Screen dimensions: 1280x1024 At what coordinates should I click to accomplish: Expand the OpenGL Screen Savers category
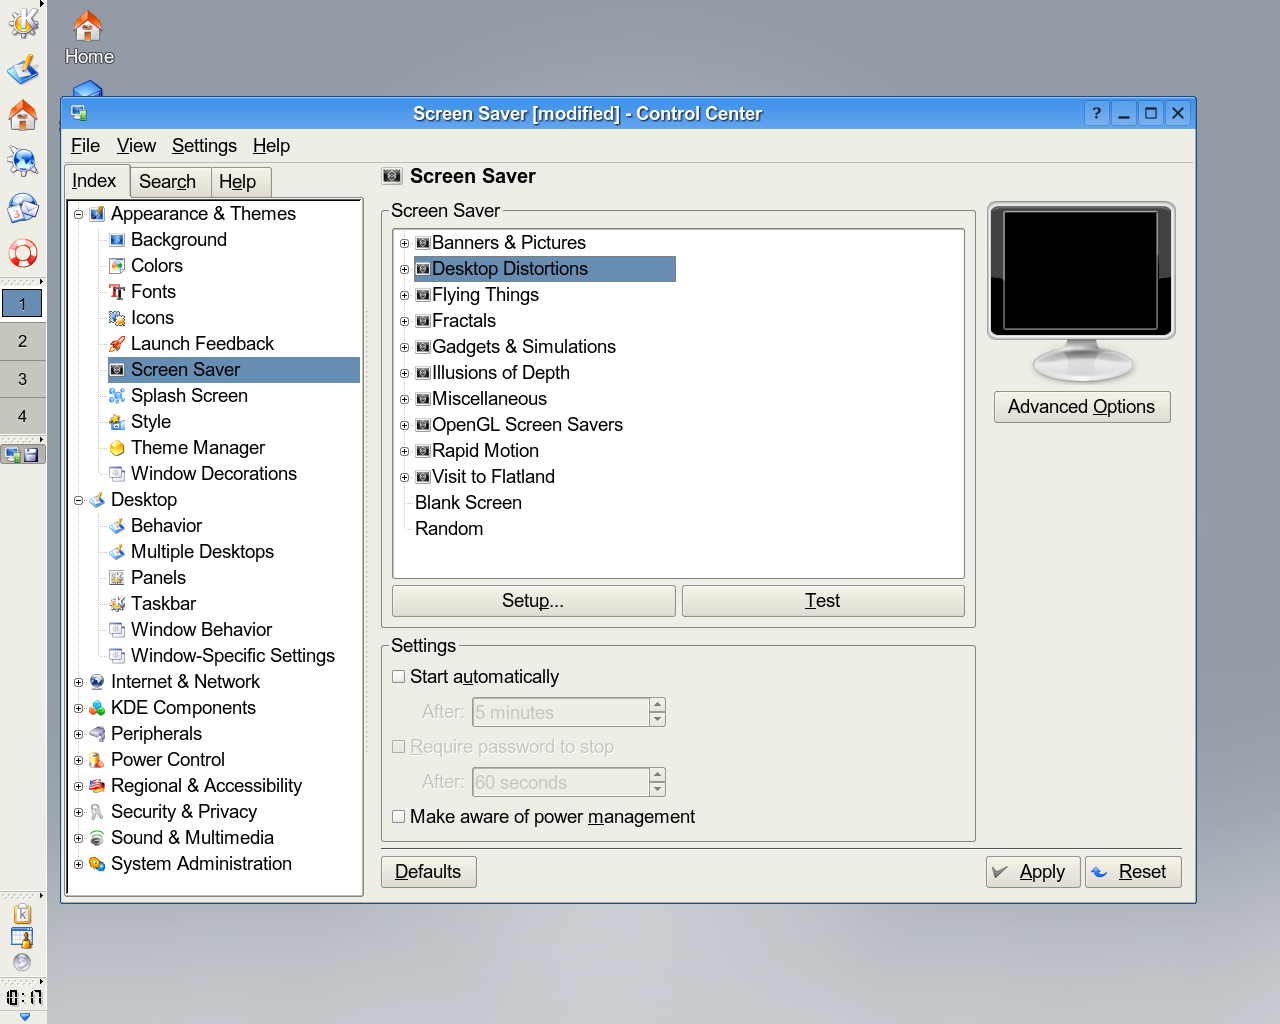coord(404,425)
